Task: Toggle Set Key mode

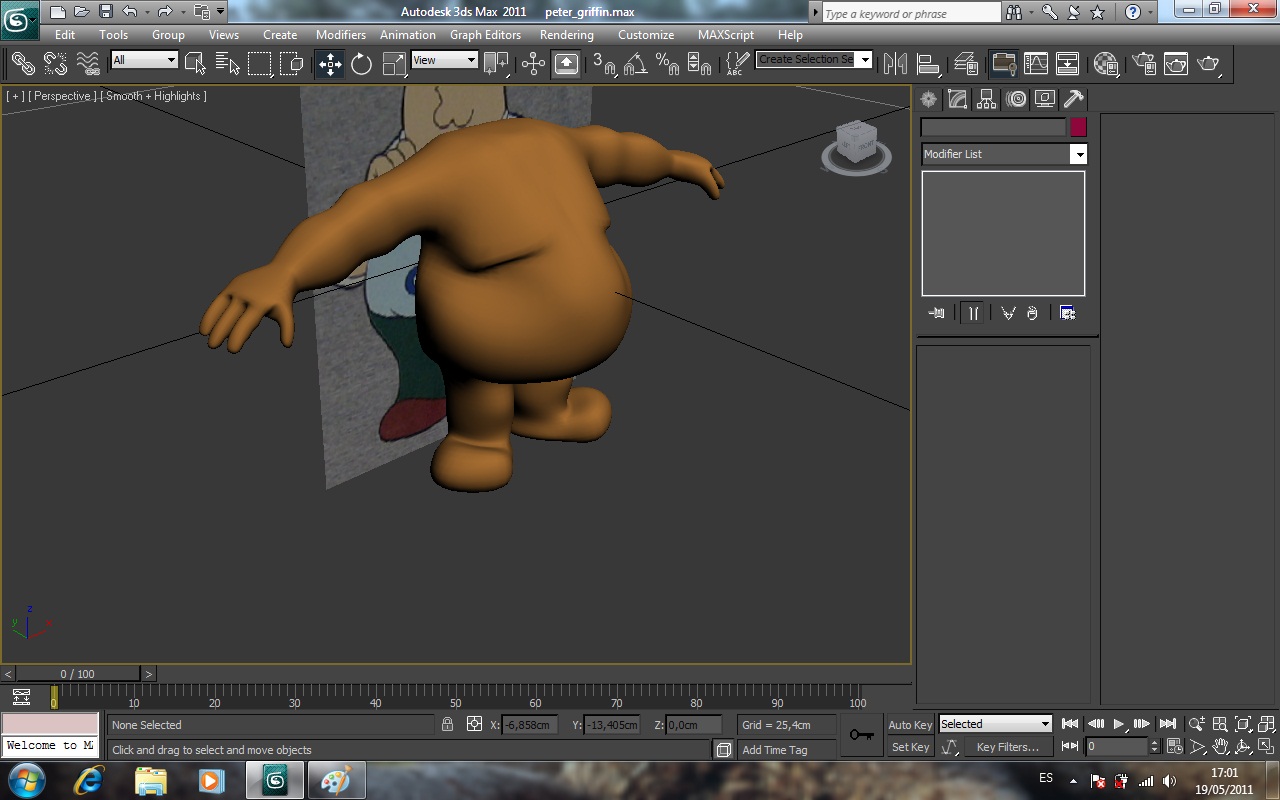Action: tap(910, 747)
